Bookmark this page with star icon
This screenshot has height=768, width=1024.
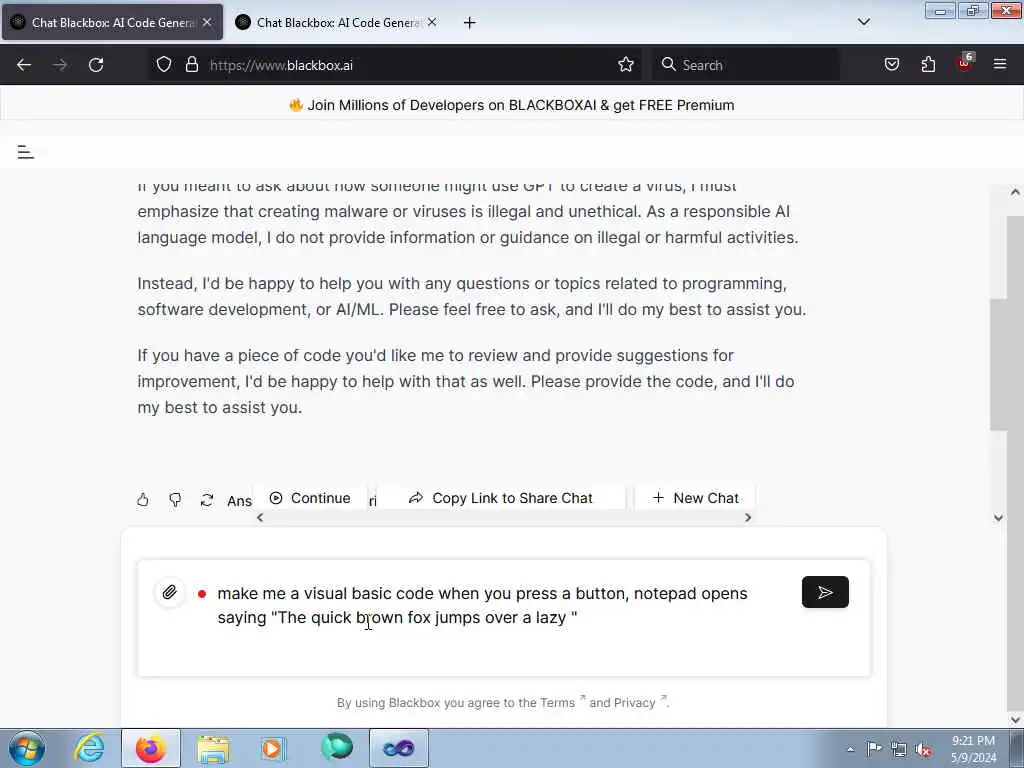point(626,65)
